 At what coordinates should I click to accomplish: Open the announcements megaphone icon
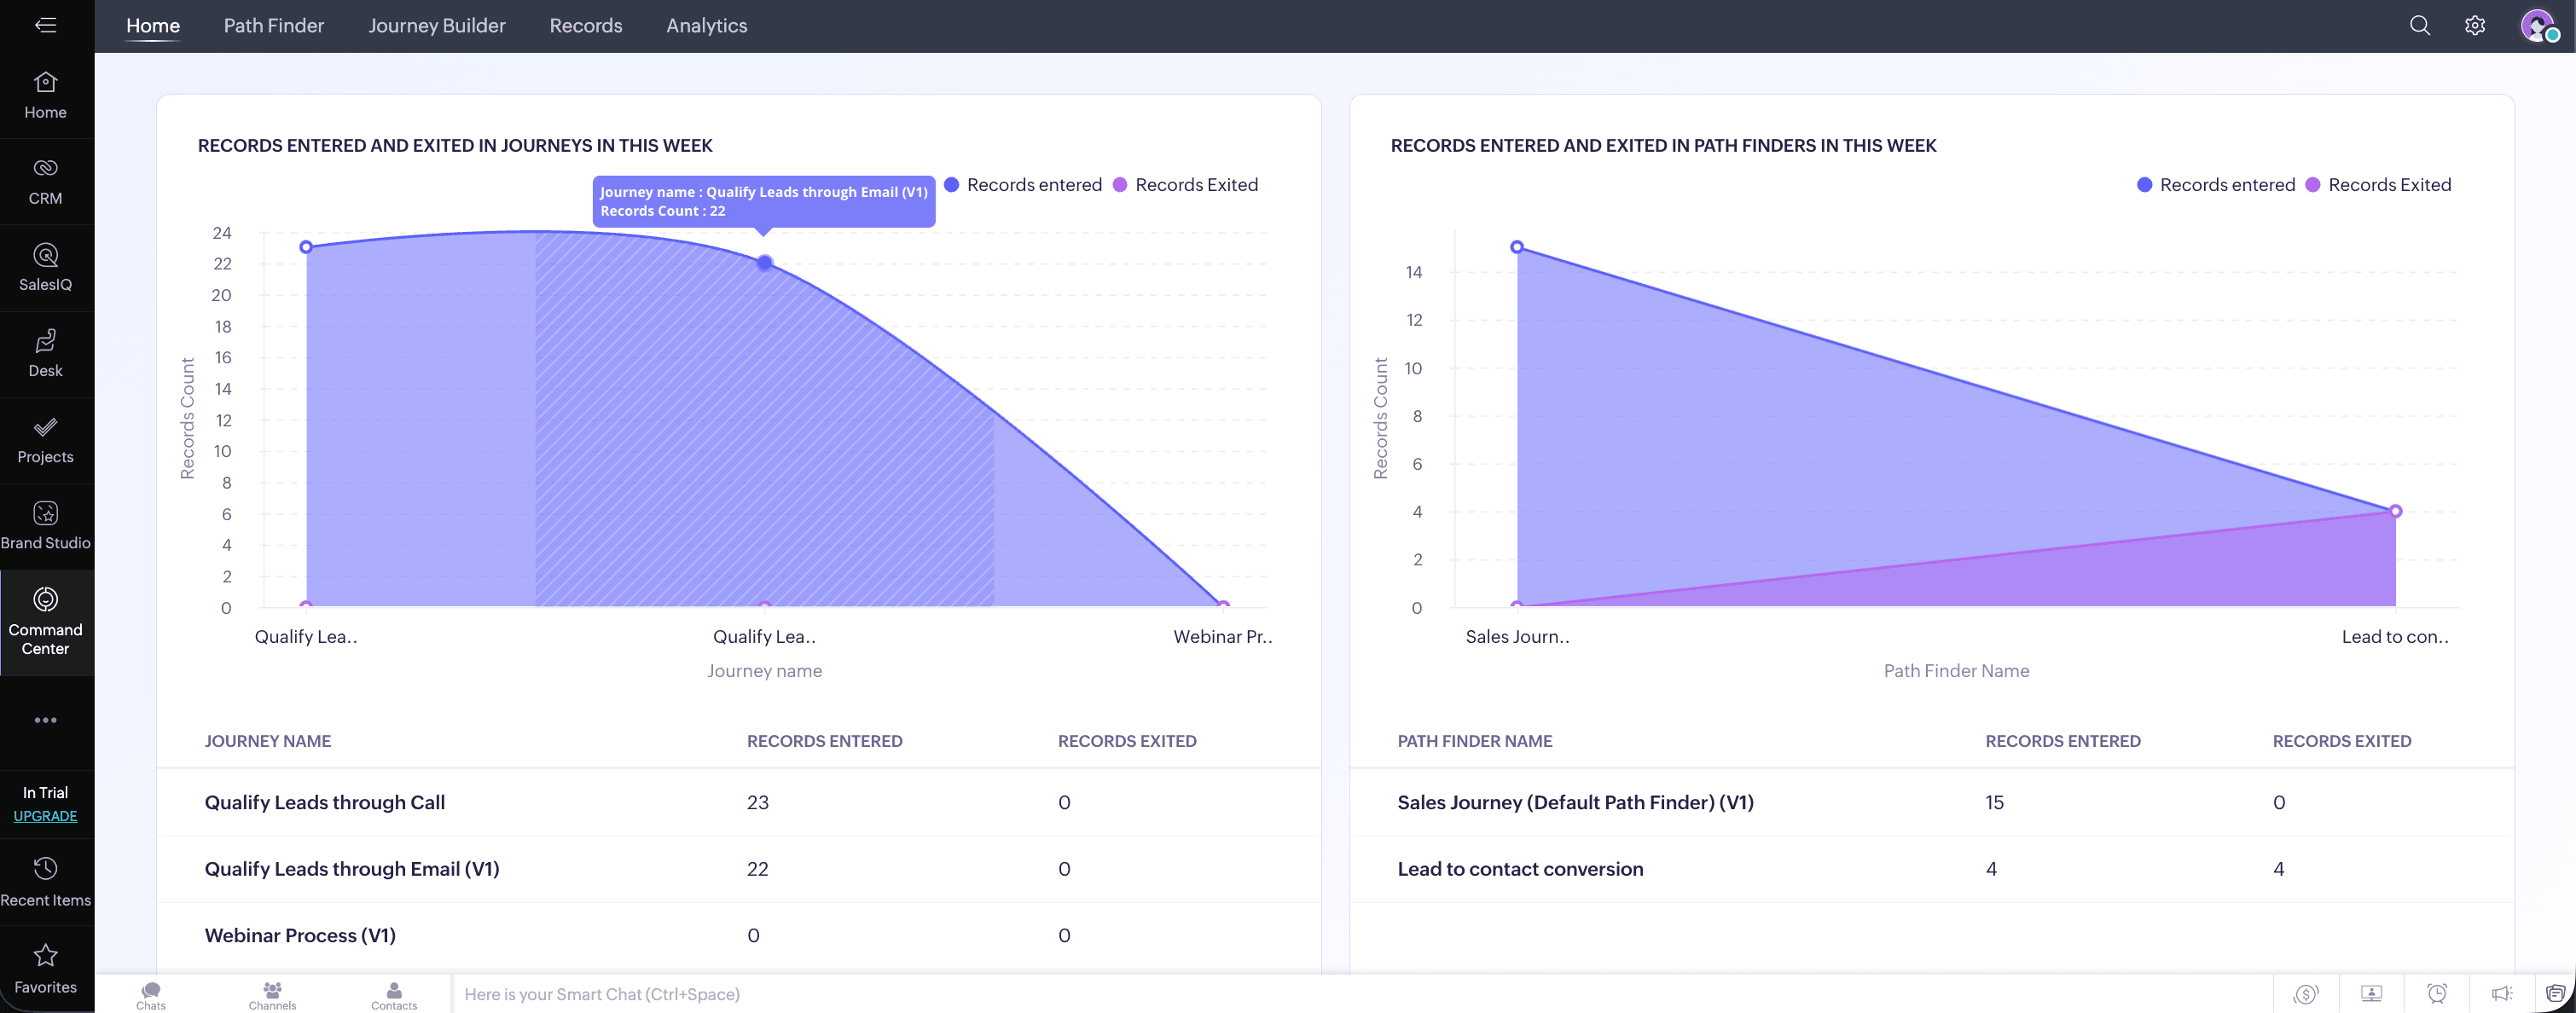(x=2501, y=993)
